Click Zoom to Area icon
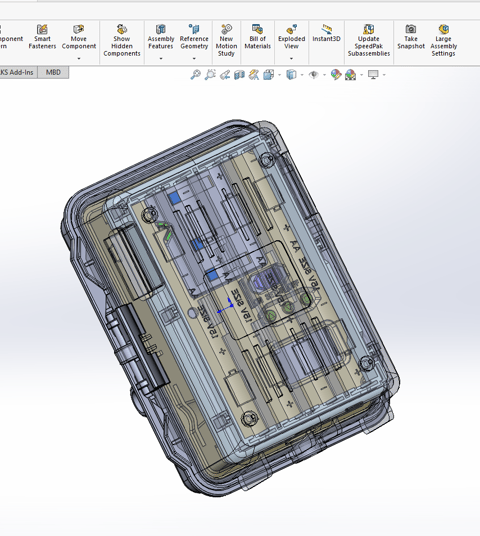 (x=210, y=75)
